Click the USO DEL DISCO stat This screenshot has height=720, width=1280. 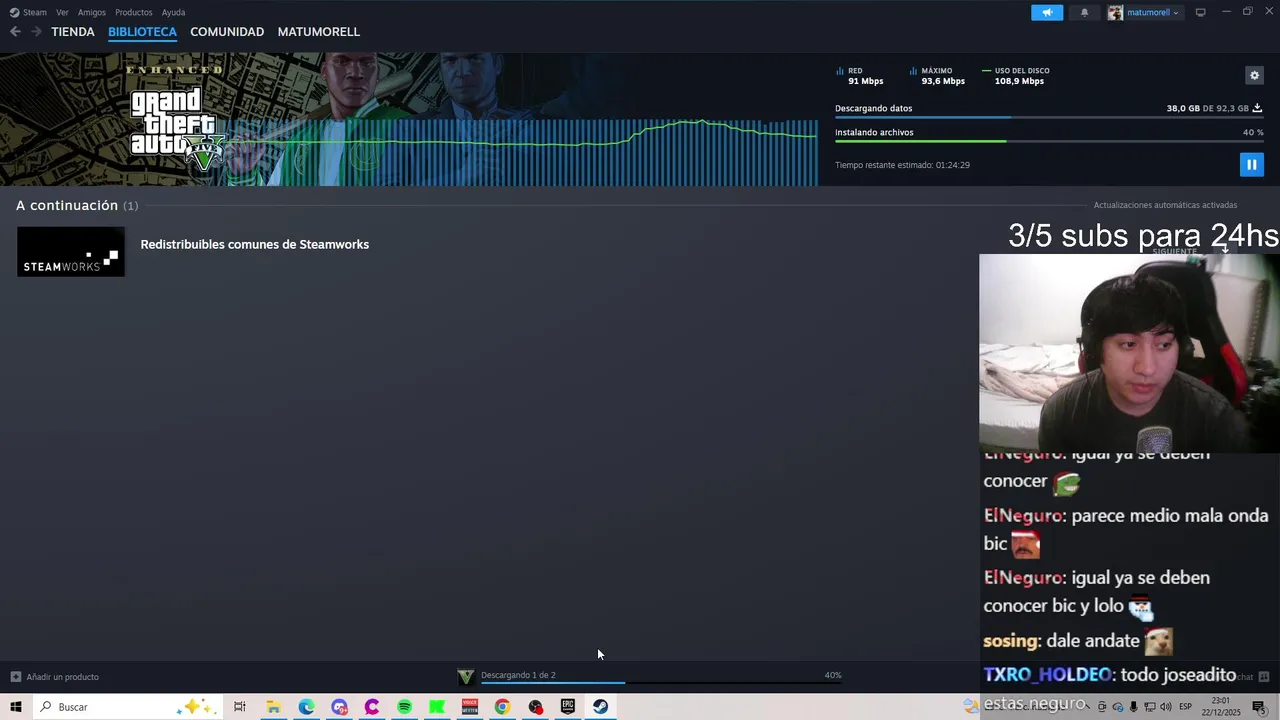(x=1016, y=76)
